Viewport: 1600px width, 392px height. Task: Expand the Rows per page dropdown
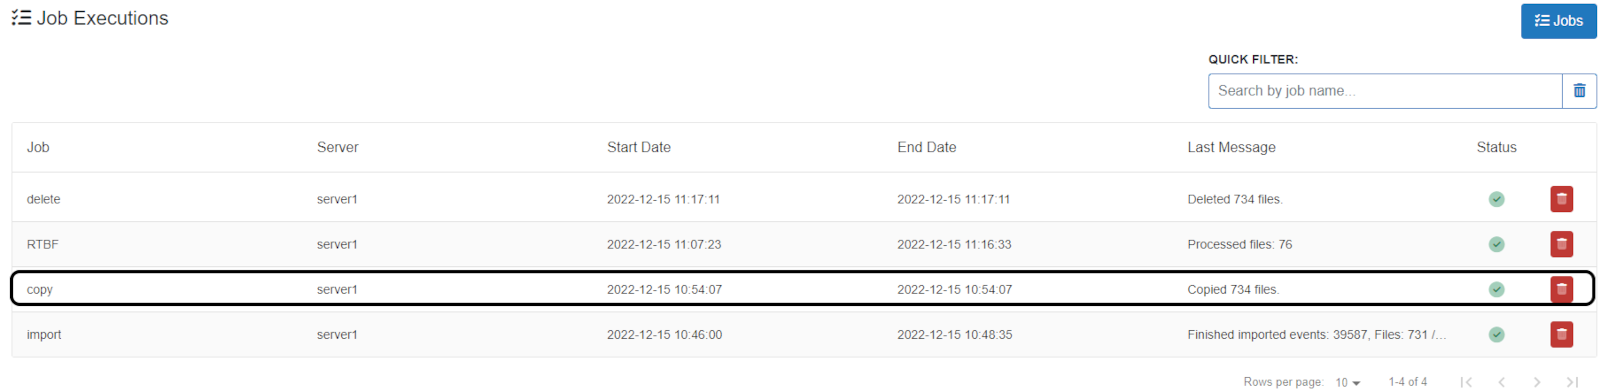(x=1348, y=382)
